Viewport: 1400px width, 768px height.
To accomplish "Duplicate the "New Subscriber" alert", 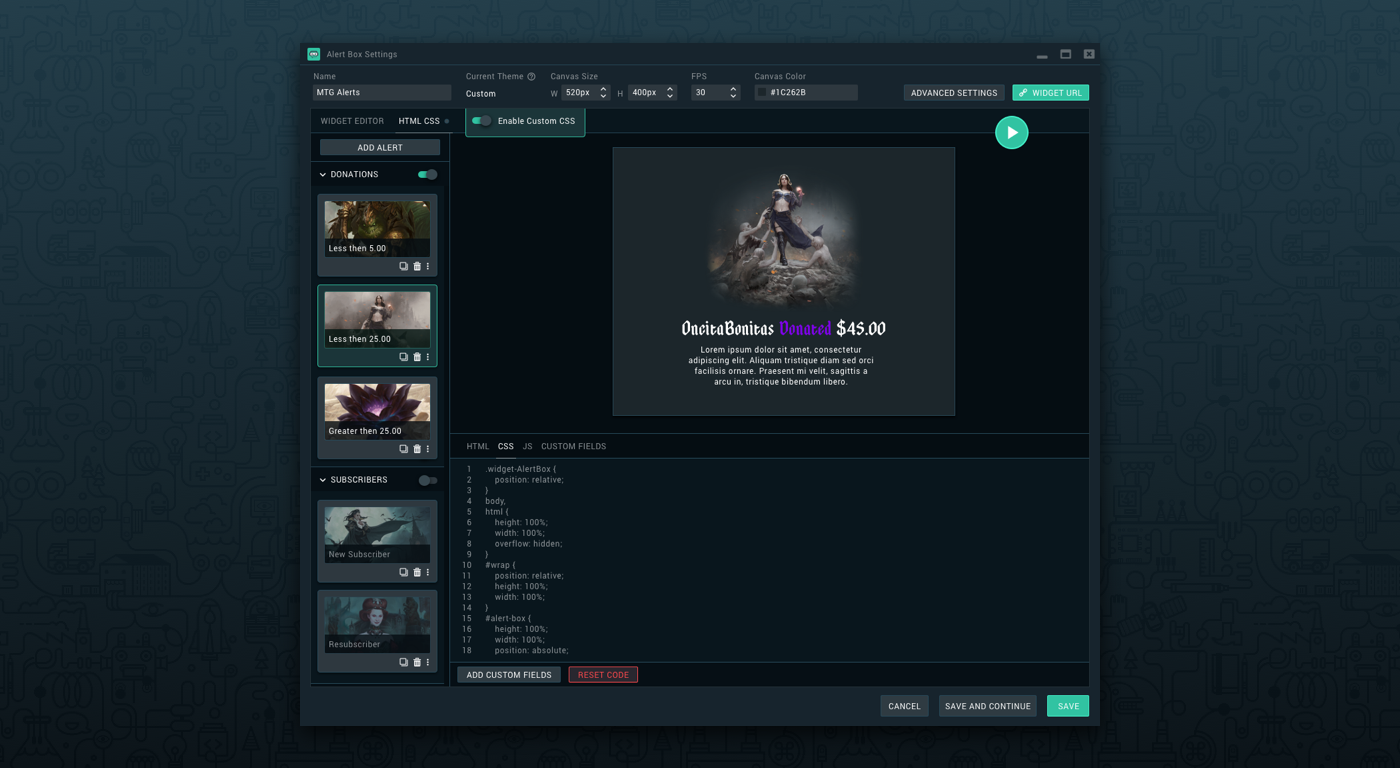I will 403,571.
